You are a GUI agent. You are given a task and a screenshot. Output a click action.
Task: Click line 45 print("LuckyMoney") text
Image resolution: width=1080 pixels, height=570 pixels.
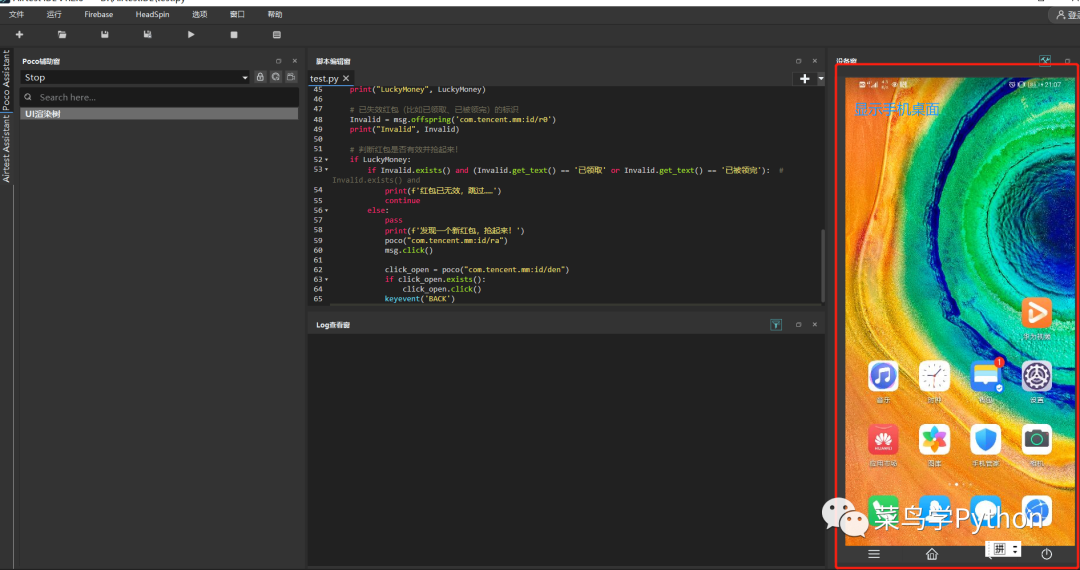coord(417,89)
